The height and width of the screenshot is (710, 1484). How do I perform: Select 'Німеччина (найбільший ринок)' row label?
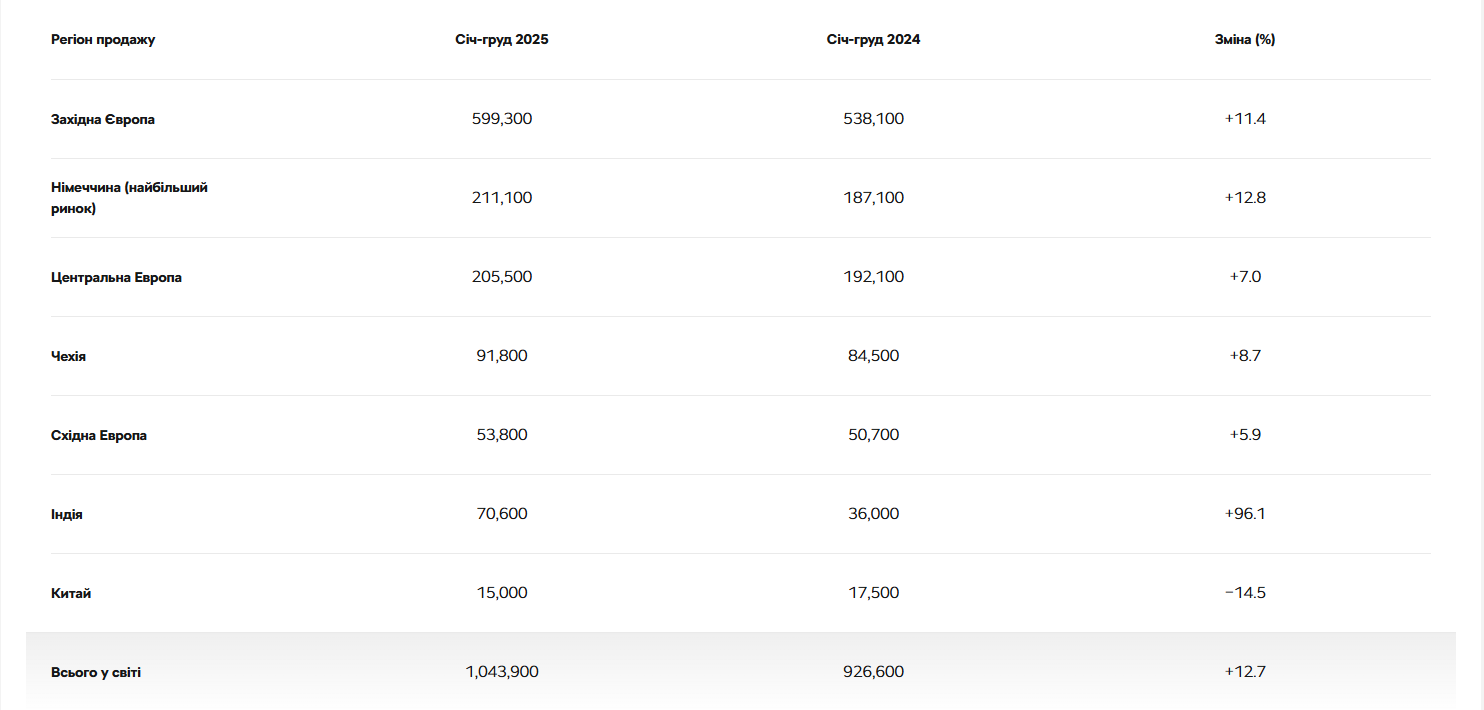(129, 198)
